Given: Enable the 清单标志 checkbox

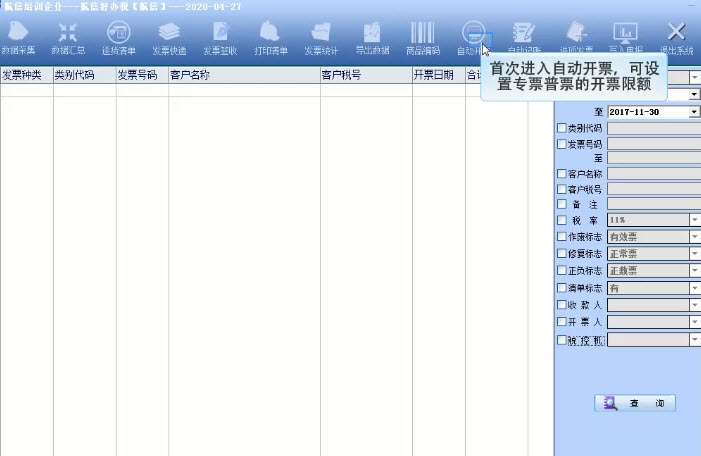Looking at the screenshot, I should click(562, 288).
